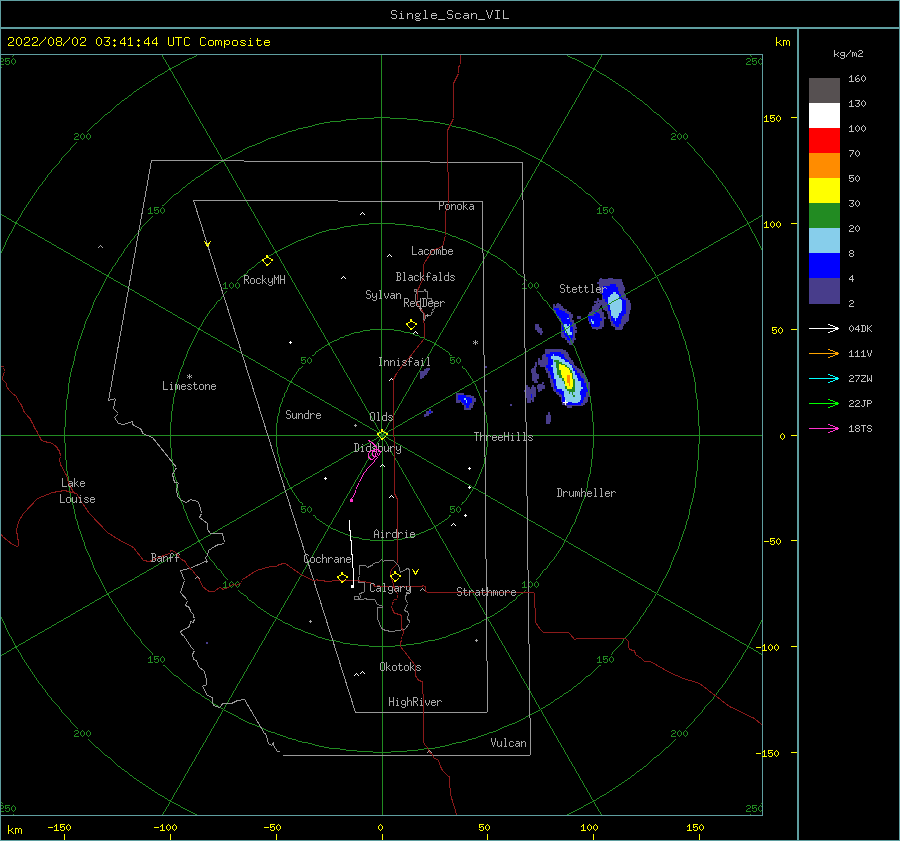The height and width of the screenshot is (841, 900).
Task: Select the bright blue 4-8 legend swatch
Action: point(824,265)
